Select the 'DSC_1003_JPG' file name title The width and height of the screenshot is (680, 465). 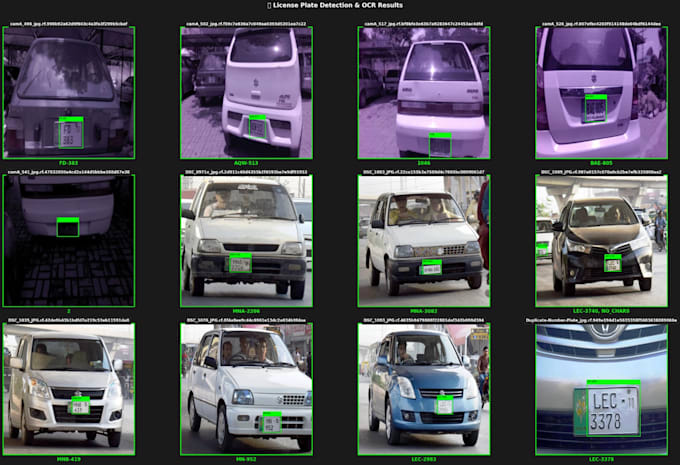[424, 172]
